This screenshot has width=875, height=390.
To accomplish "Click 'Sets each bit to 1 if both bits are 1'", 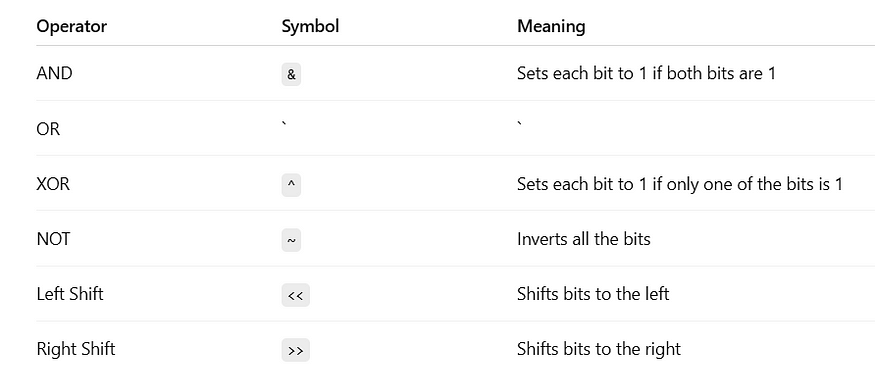I will point(646,73).
